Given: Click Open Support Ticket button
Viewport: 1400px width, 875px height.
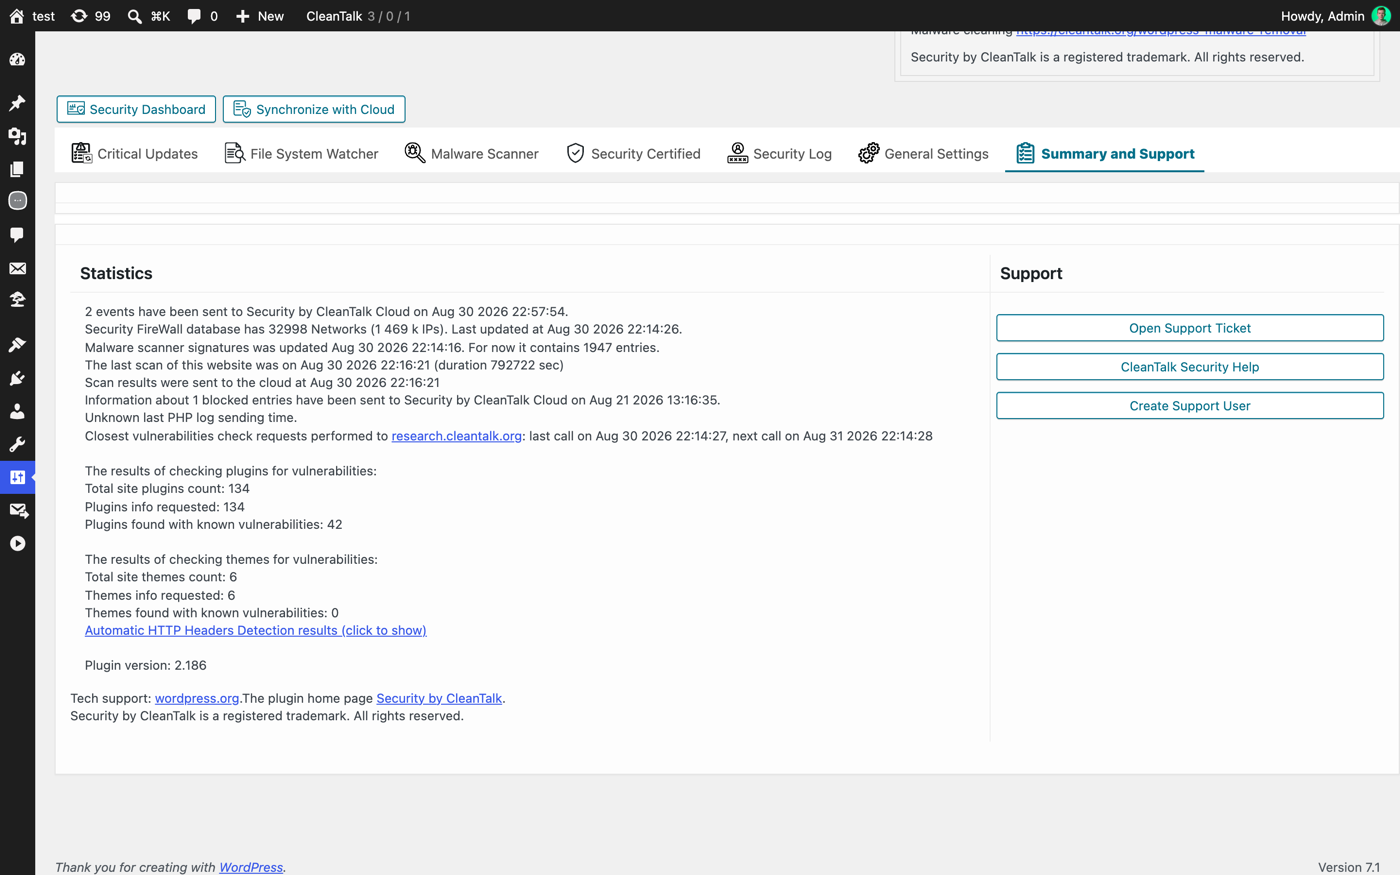Looking at the screenshot, I should (x=1190, y=328).
